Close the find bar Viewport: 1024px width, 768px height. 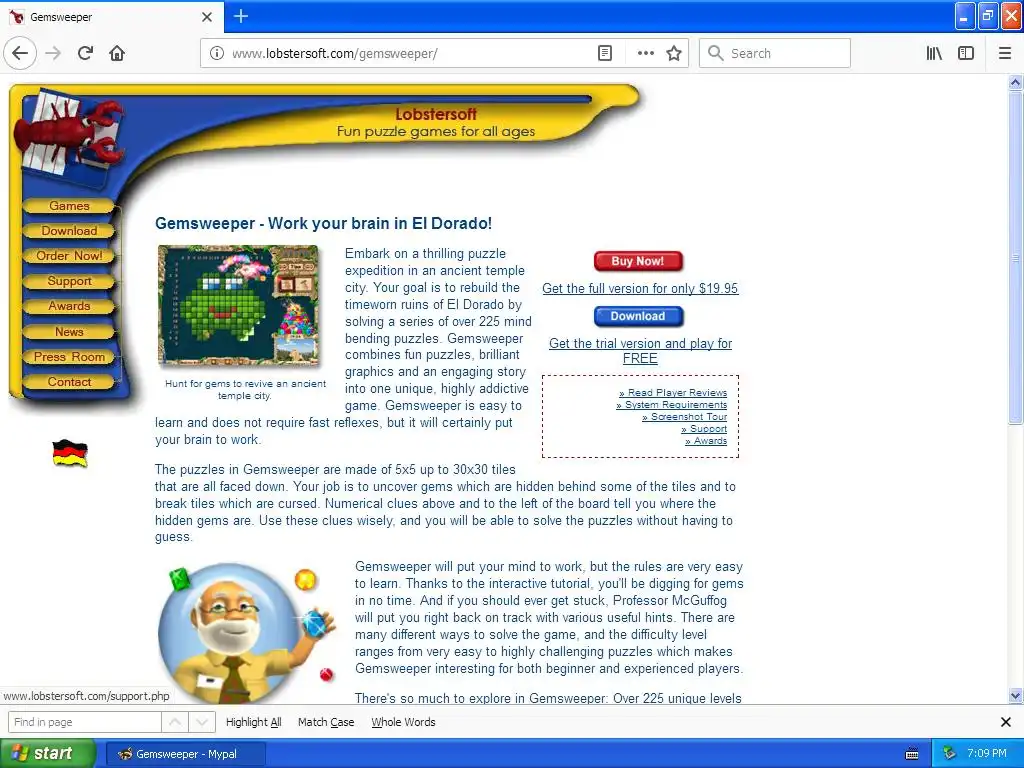click(1006, 722)
